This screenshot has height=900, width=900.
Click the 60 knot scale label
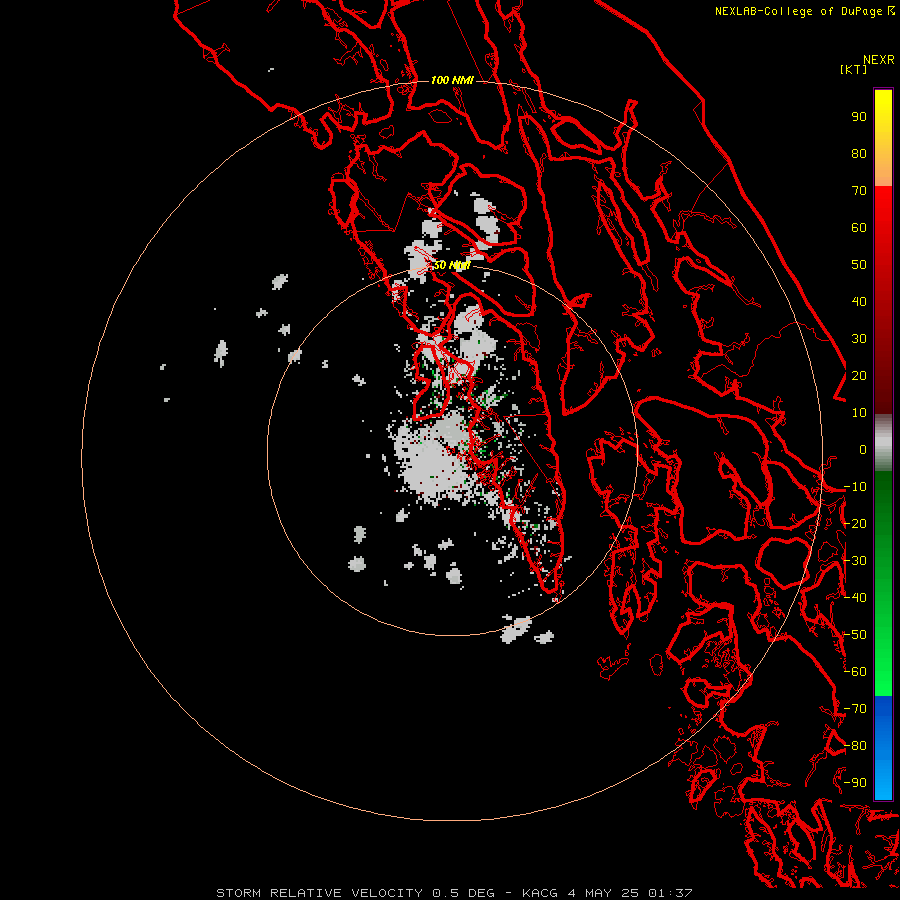point(859,227)
